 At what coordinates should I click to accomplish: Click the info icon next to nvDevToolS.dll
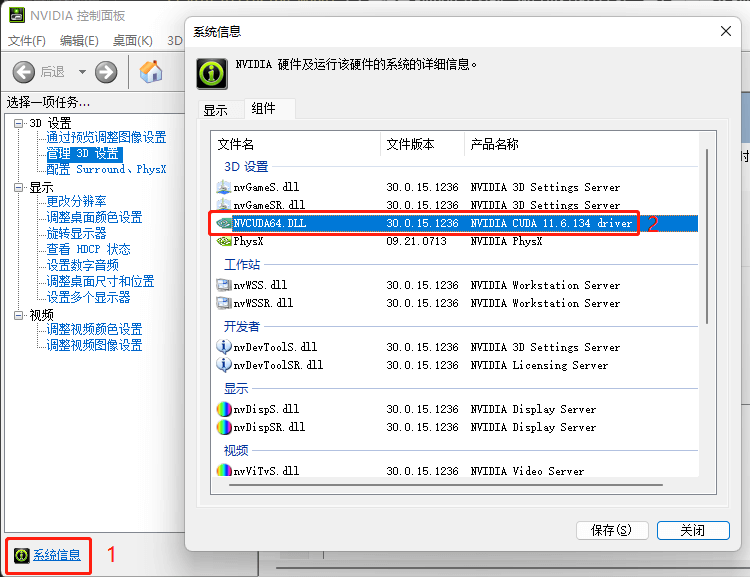(224, 346)
